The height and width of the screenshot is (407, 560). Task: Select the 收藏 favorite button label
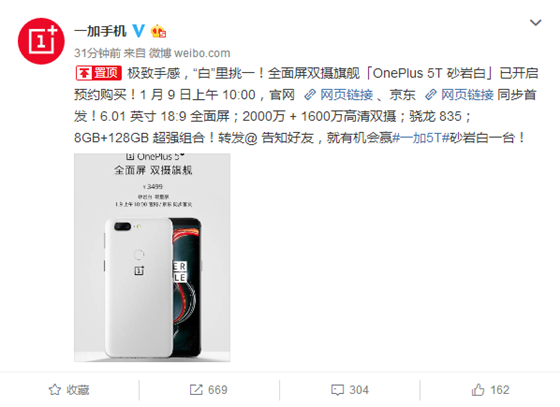[78, 390]
